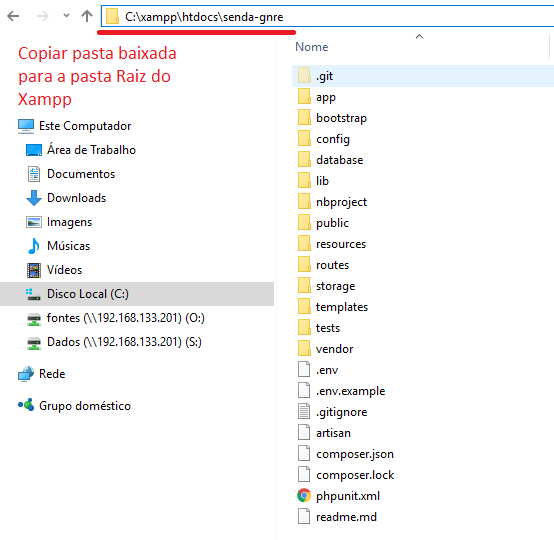This screenshot has width=554, height=540.
Task: Click Downloads label in navigation pane
Action: coord(76,198)
